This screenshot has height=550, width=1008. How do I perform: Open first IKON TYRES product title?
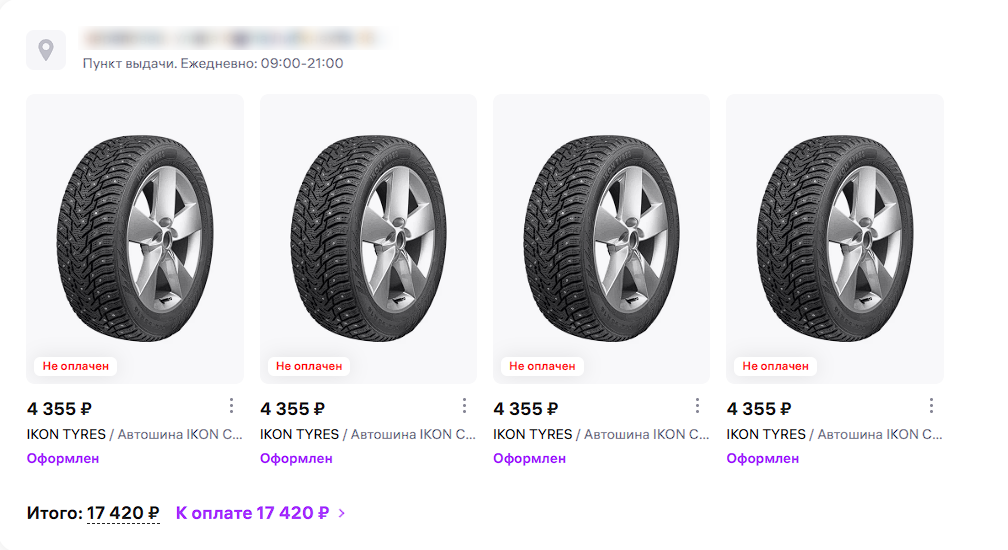[135, 434]
